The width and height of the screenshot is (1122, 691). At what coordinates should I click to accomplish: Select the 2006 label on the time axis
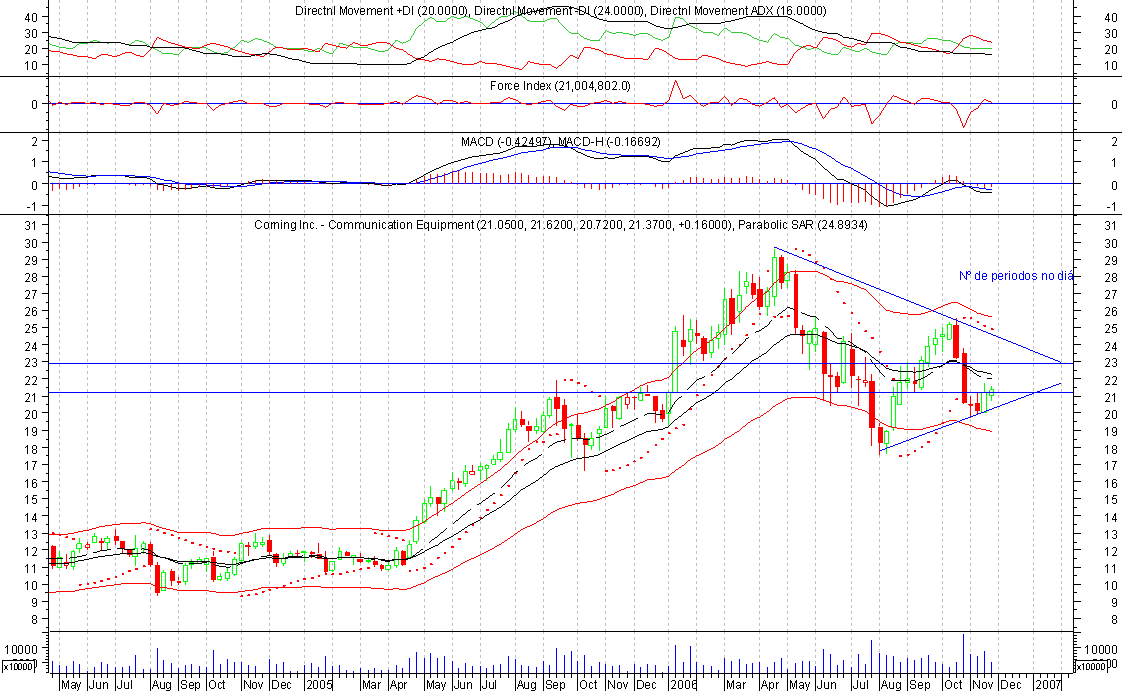click(683, 685)
